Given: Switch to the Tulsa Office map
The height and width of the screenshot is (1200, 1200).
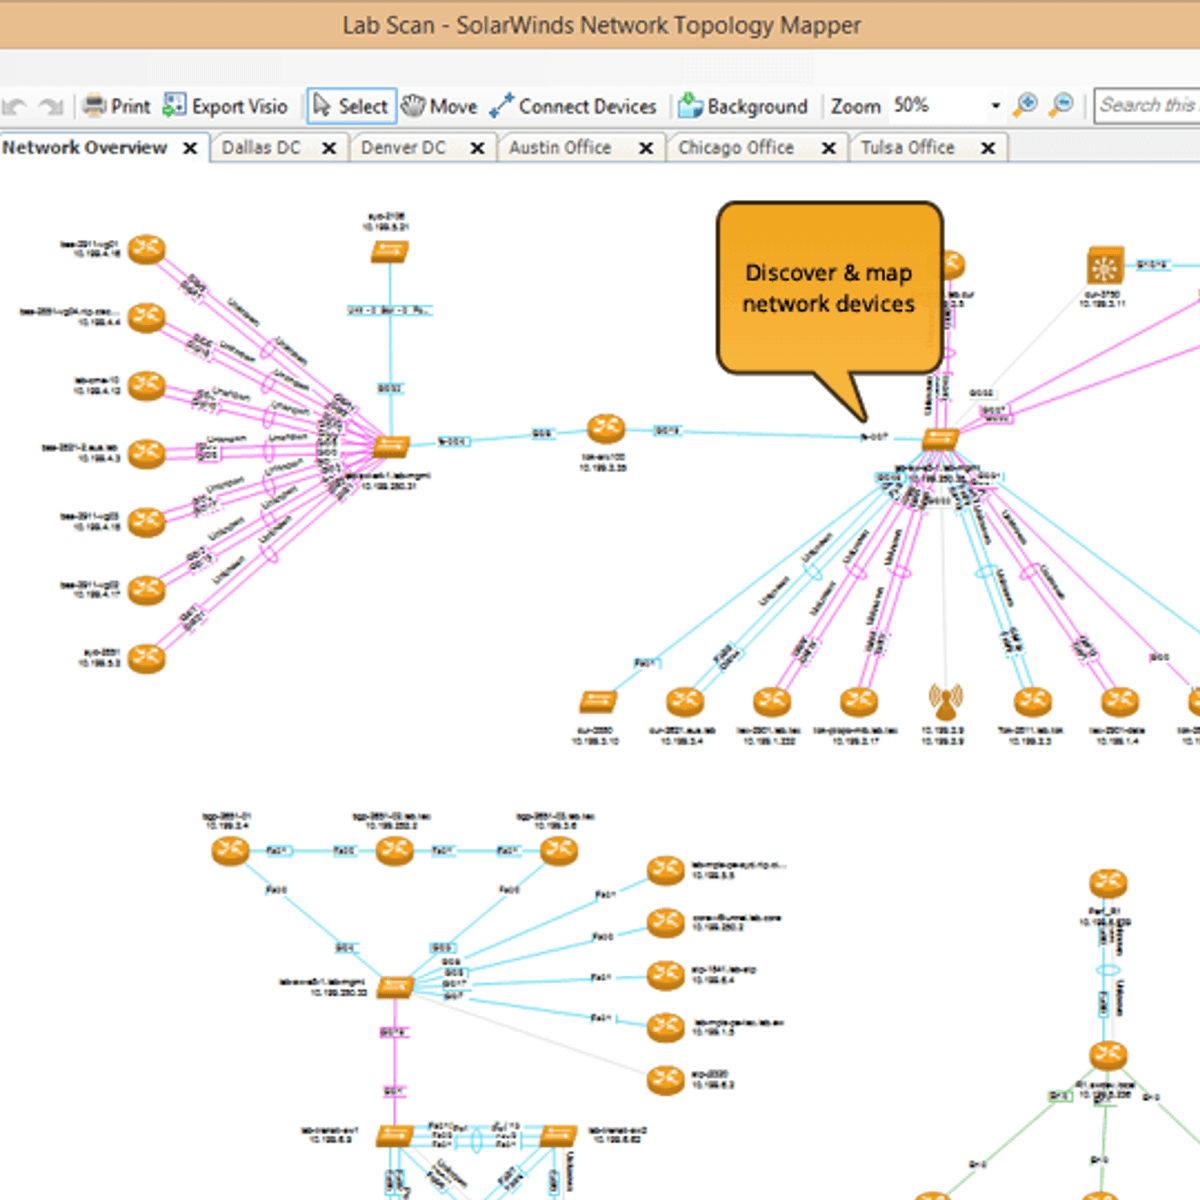Looking at the screenshot, I should tap(907, 147).
